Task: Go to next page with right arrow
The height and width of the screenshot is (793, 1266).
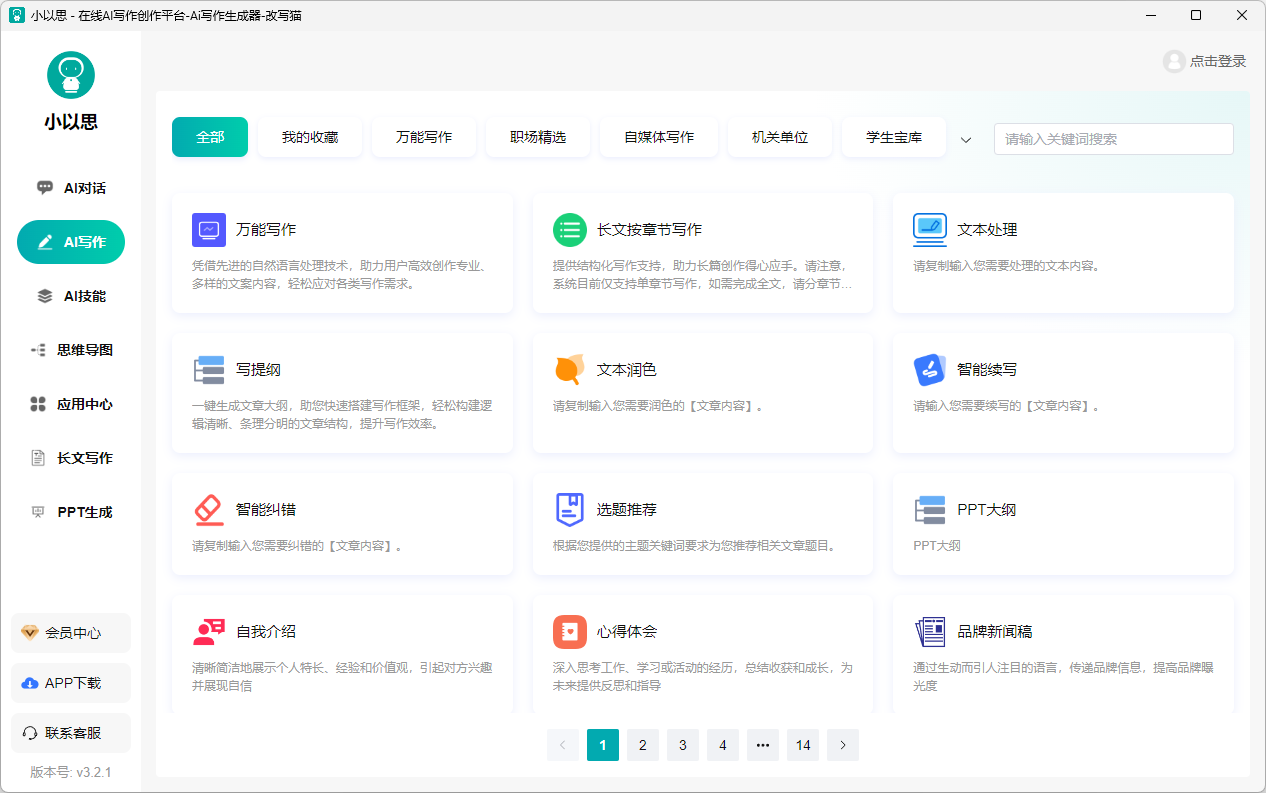Action: pyautogui.click(x=843, y=745)
